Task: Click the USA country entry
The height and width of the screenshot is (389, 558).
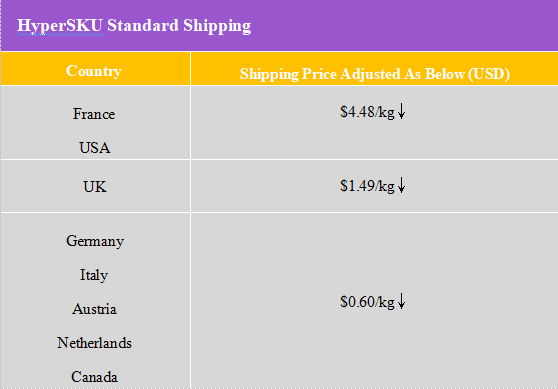Action: (95, 148)
